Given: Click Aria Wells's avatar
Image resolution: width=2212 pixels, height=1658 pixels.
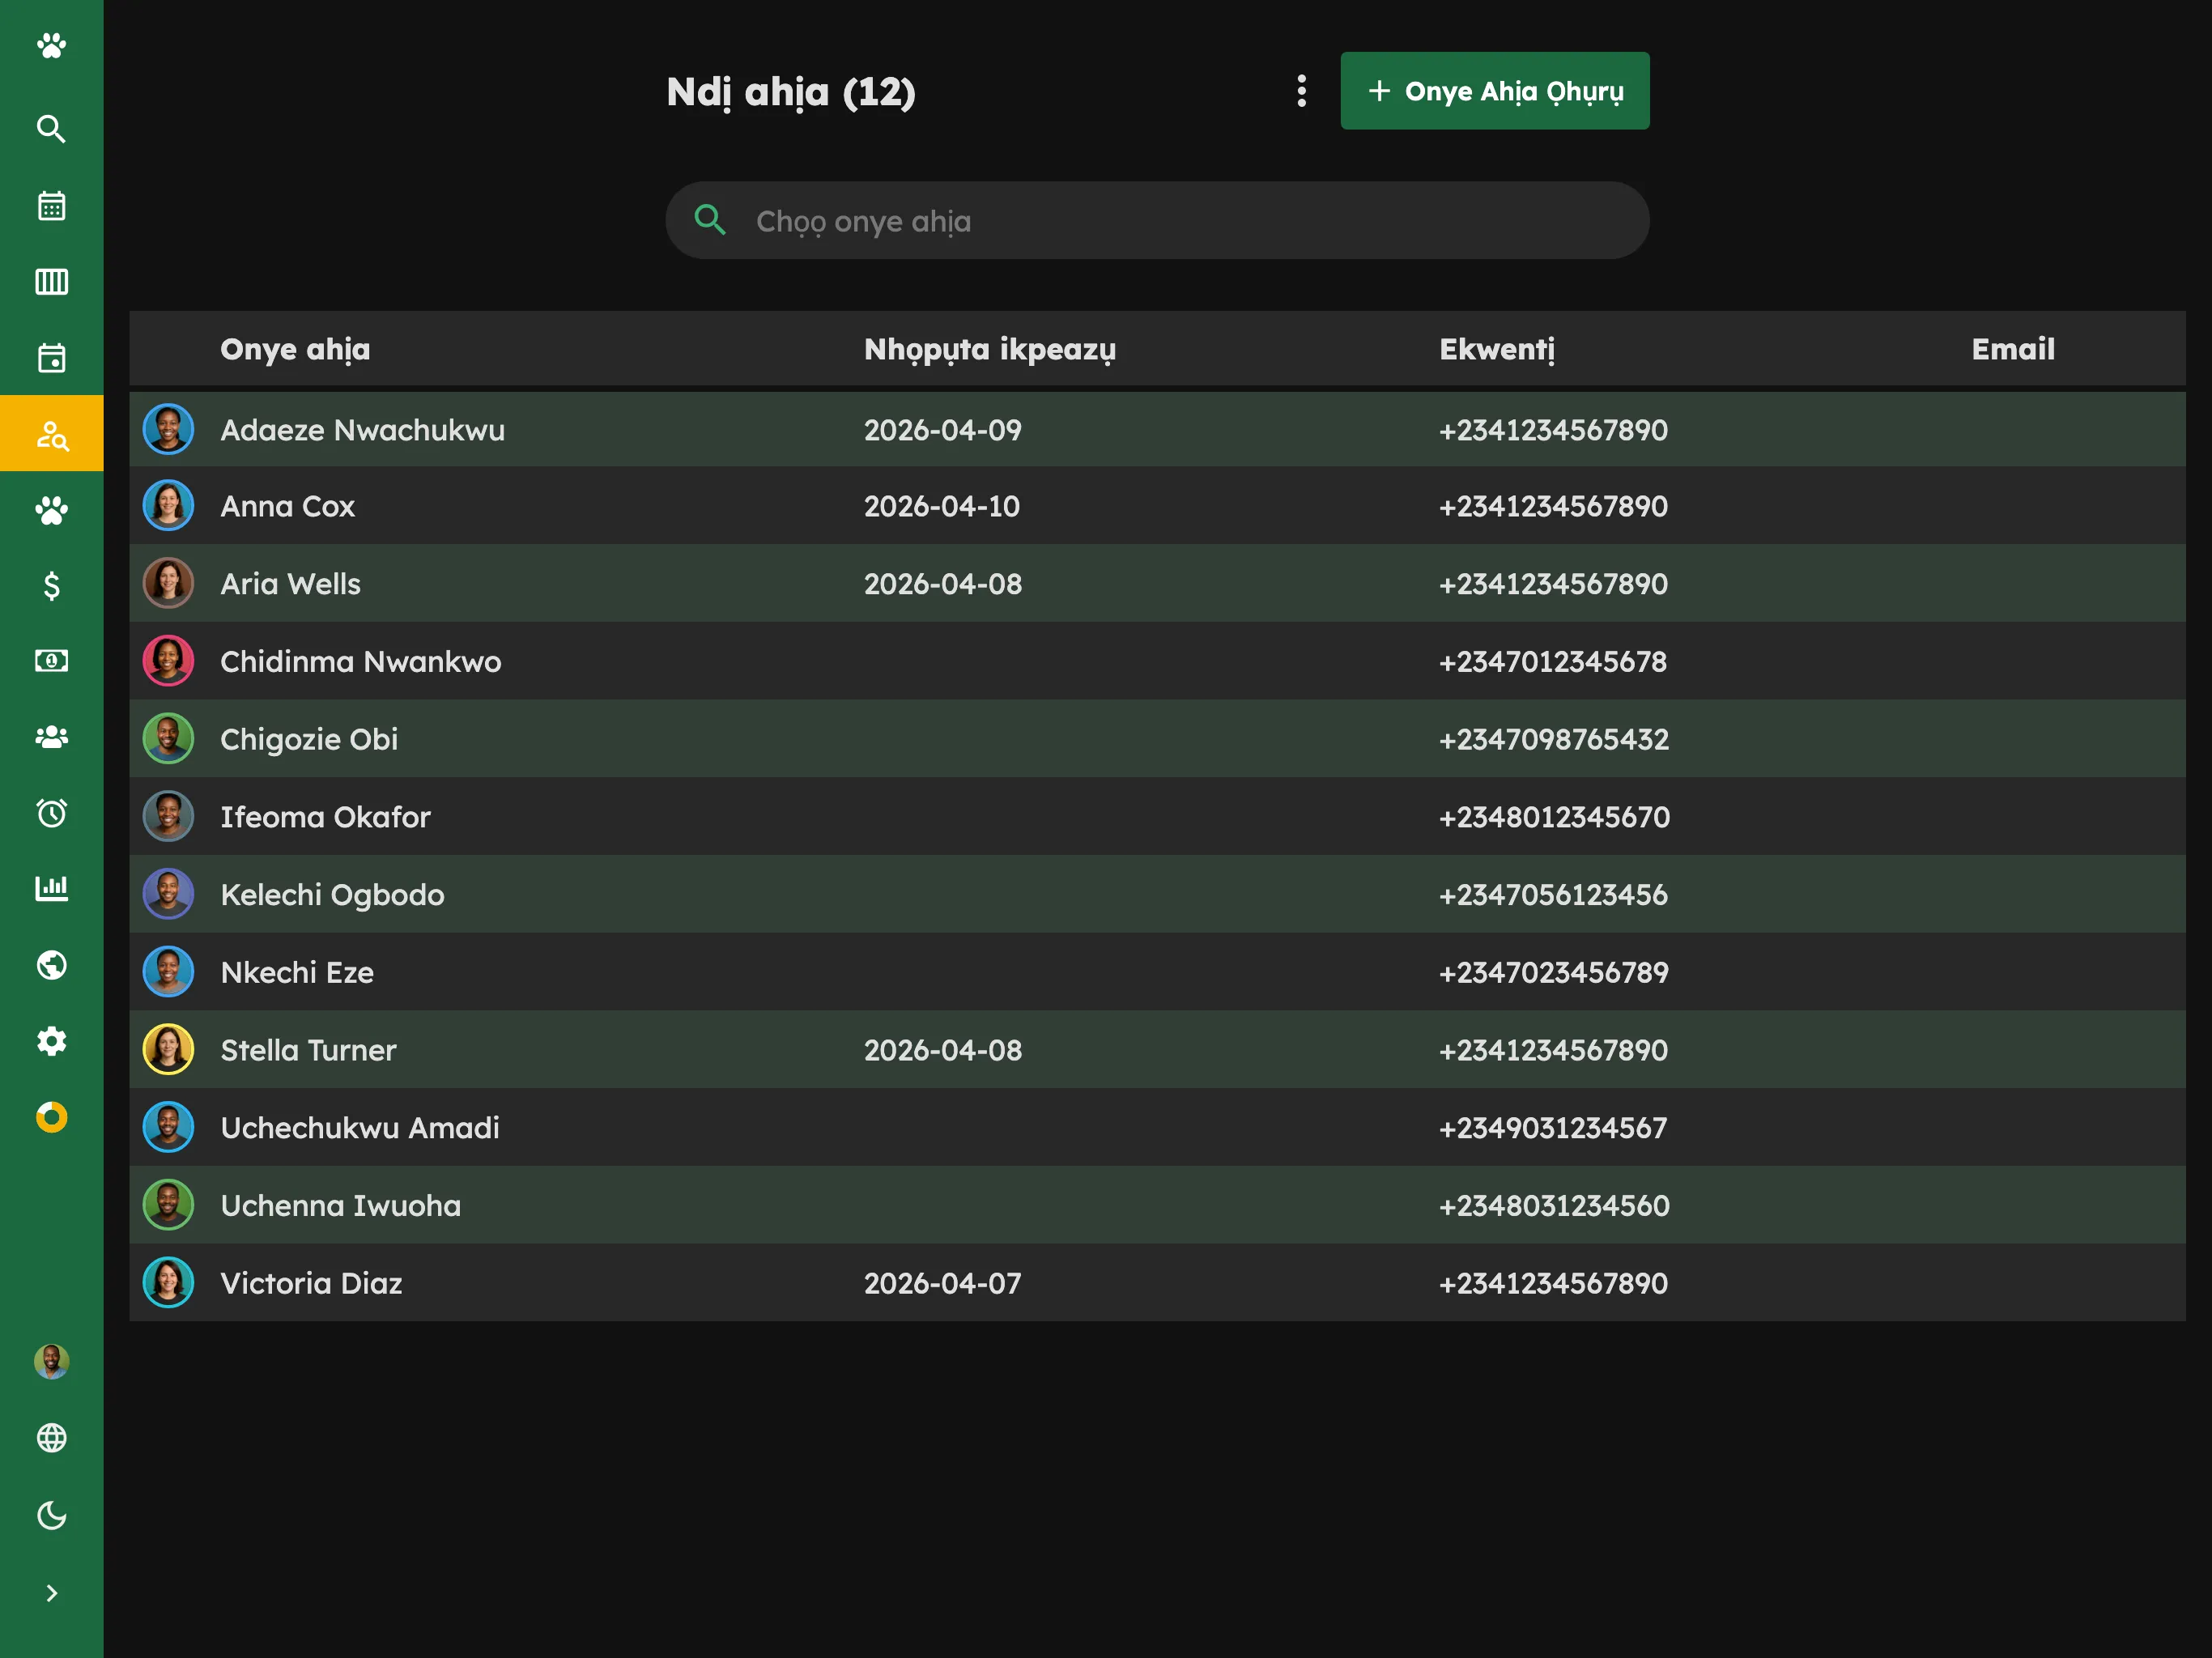Looking at the screenshot, I should pos(168,584).
